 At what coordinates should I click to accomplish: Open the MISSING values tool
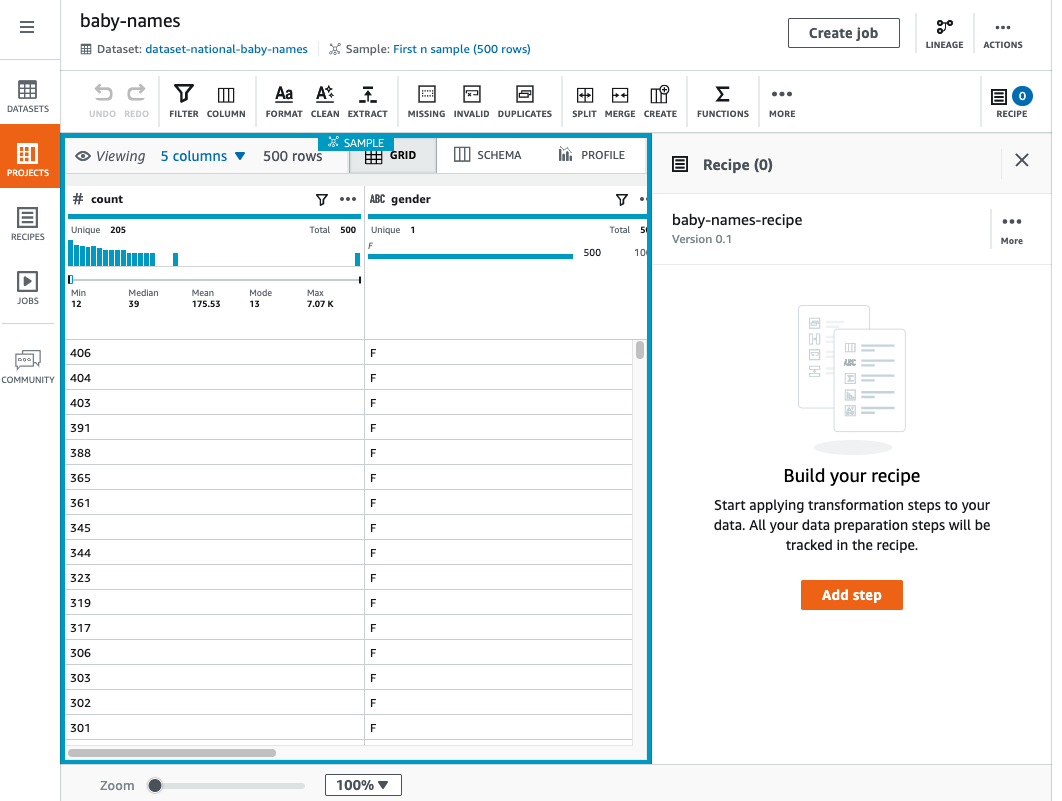(426, 100)
